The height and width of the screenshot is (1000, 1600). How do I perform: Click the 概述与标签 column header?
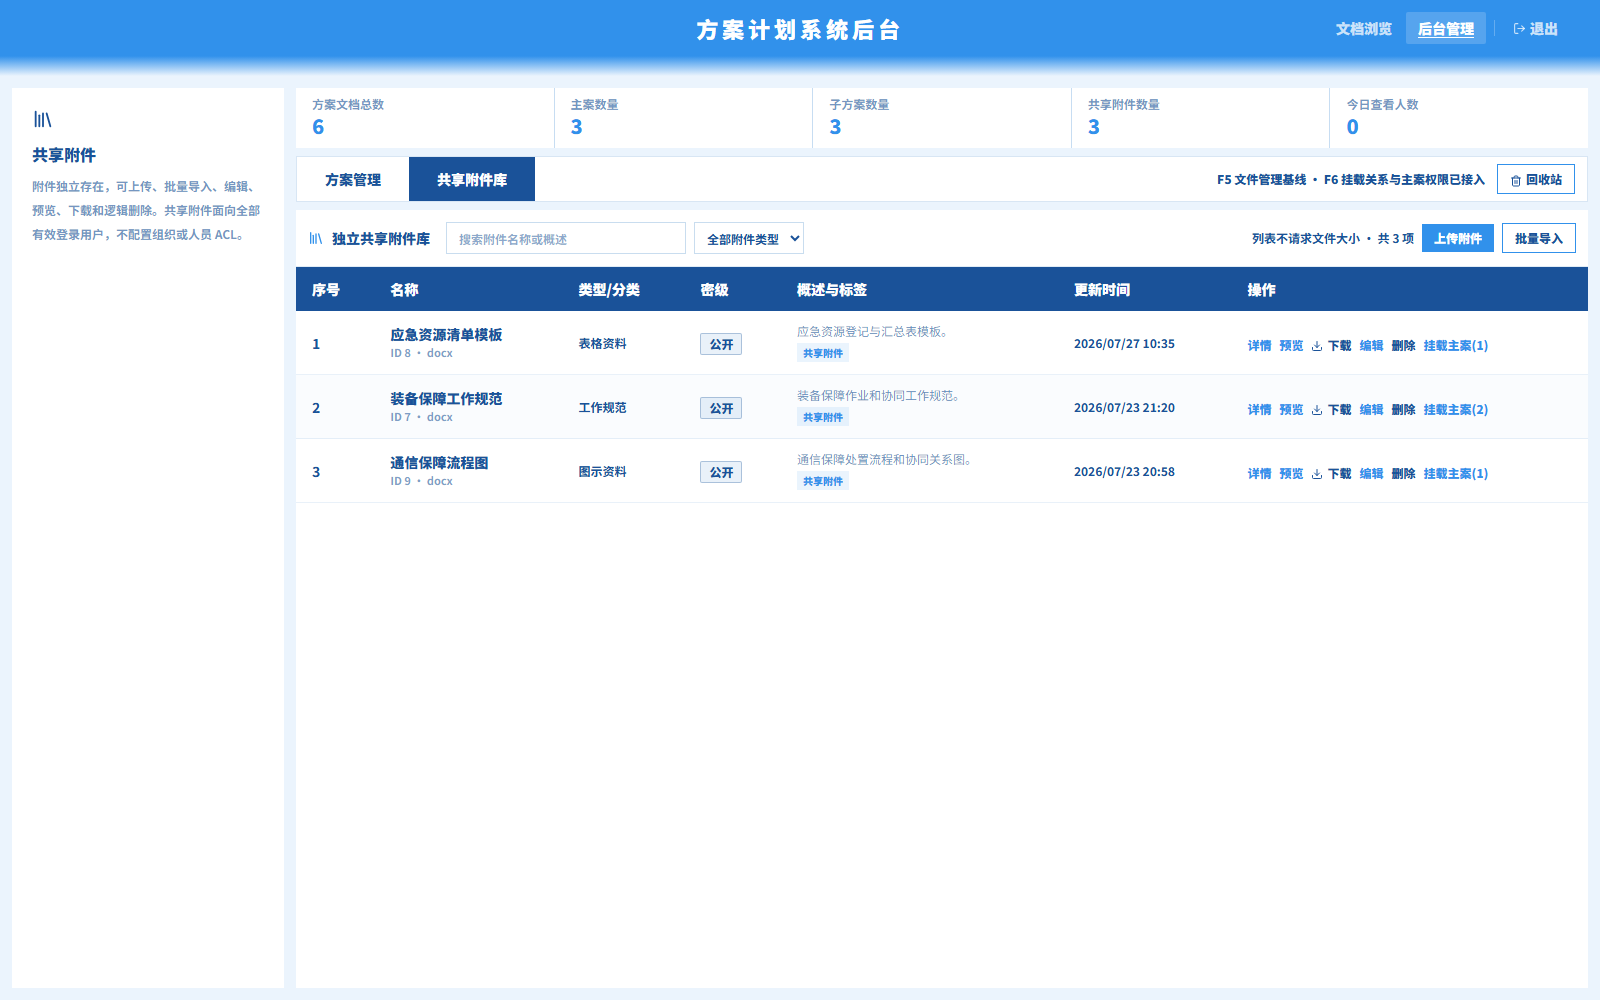point(832,290)
